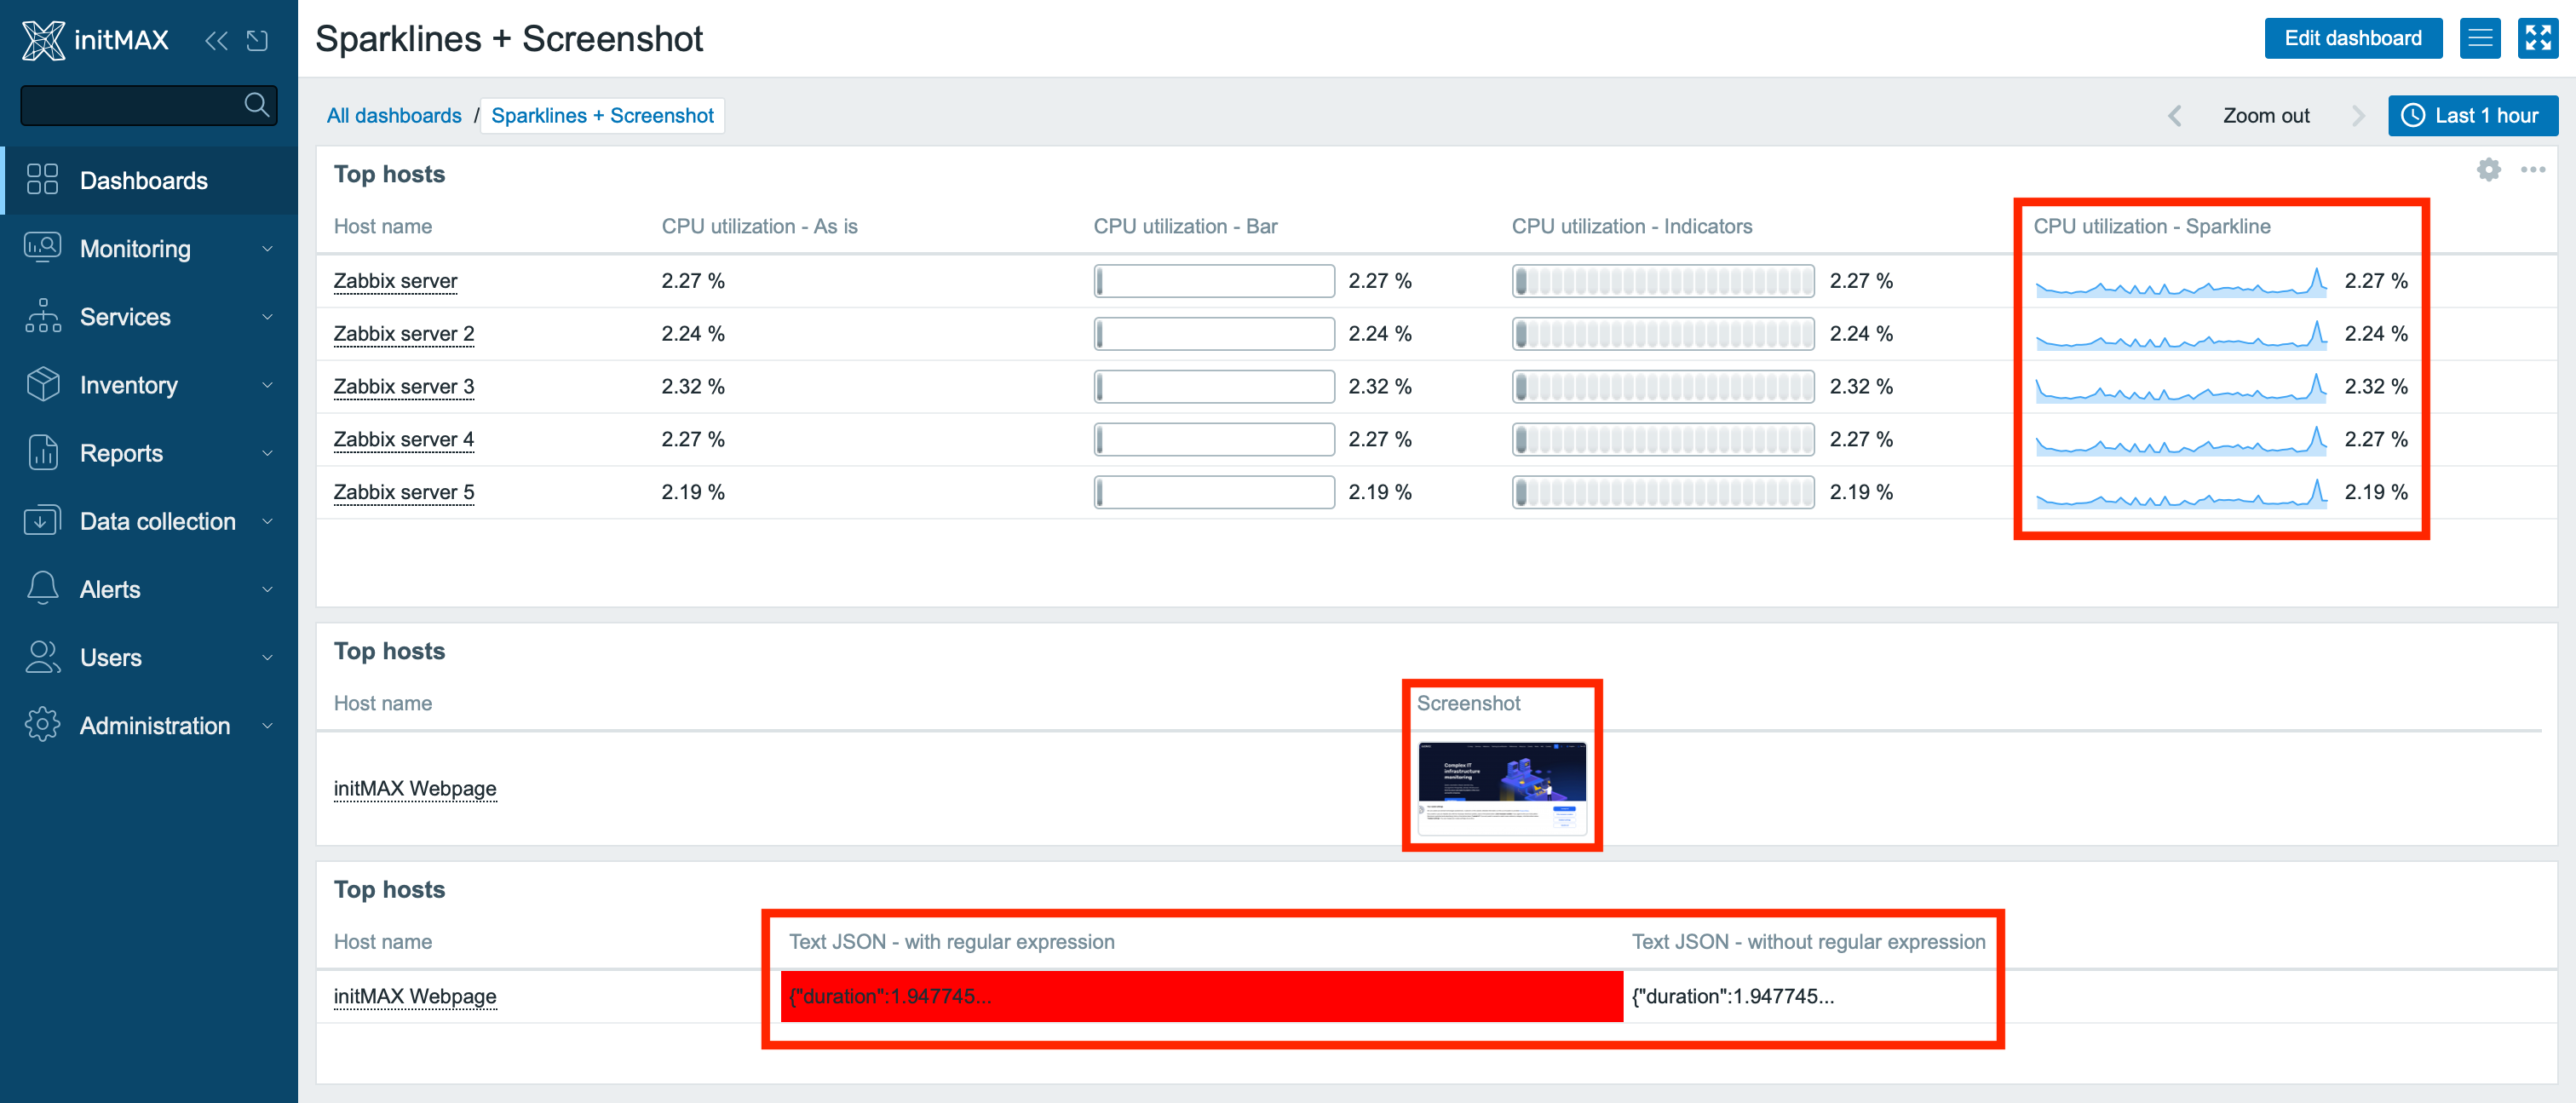Open the Top hosts widget three-dots menu
2576x1103 pixels.
(2532, 170)
